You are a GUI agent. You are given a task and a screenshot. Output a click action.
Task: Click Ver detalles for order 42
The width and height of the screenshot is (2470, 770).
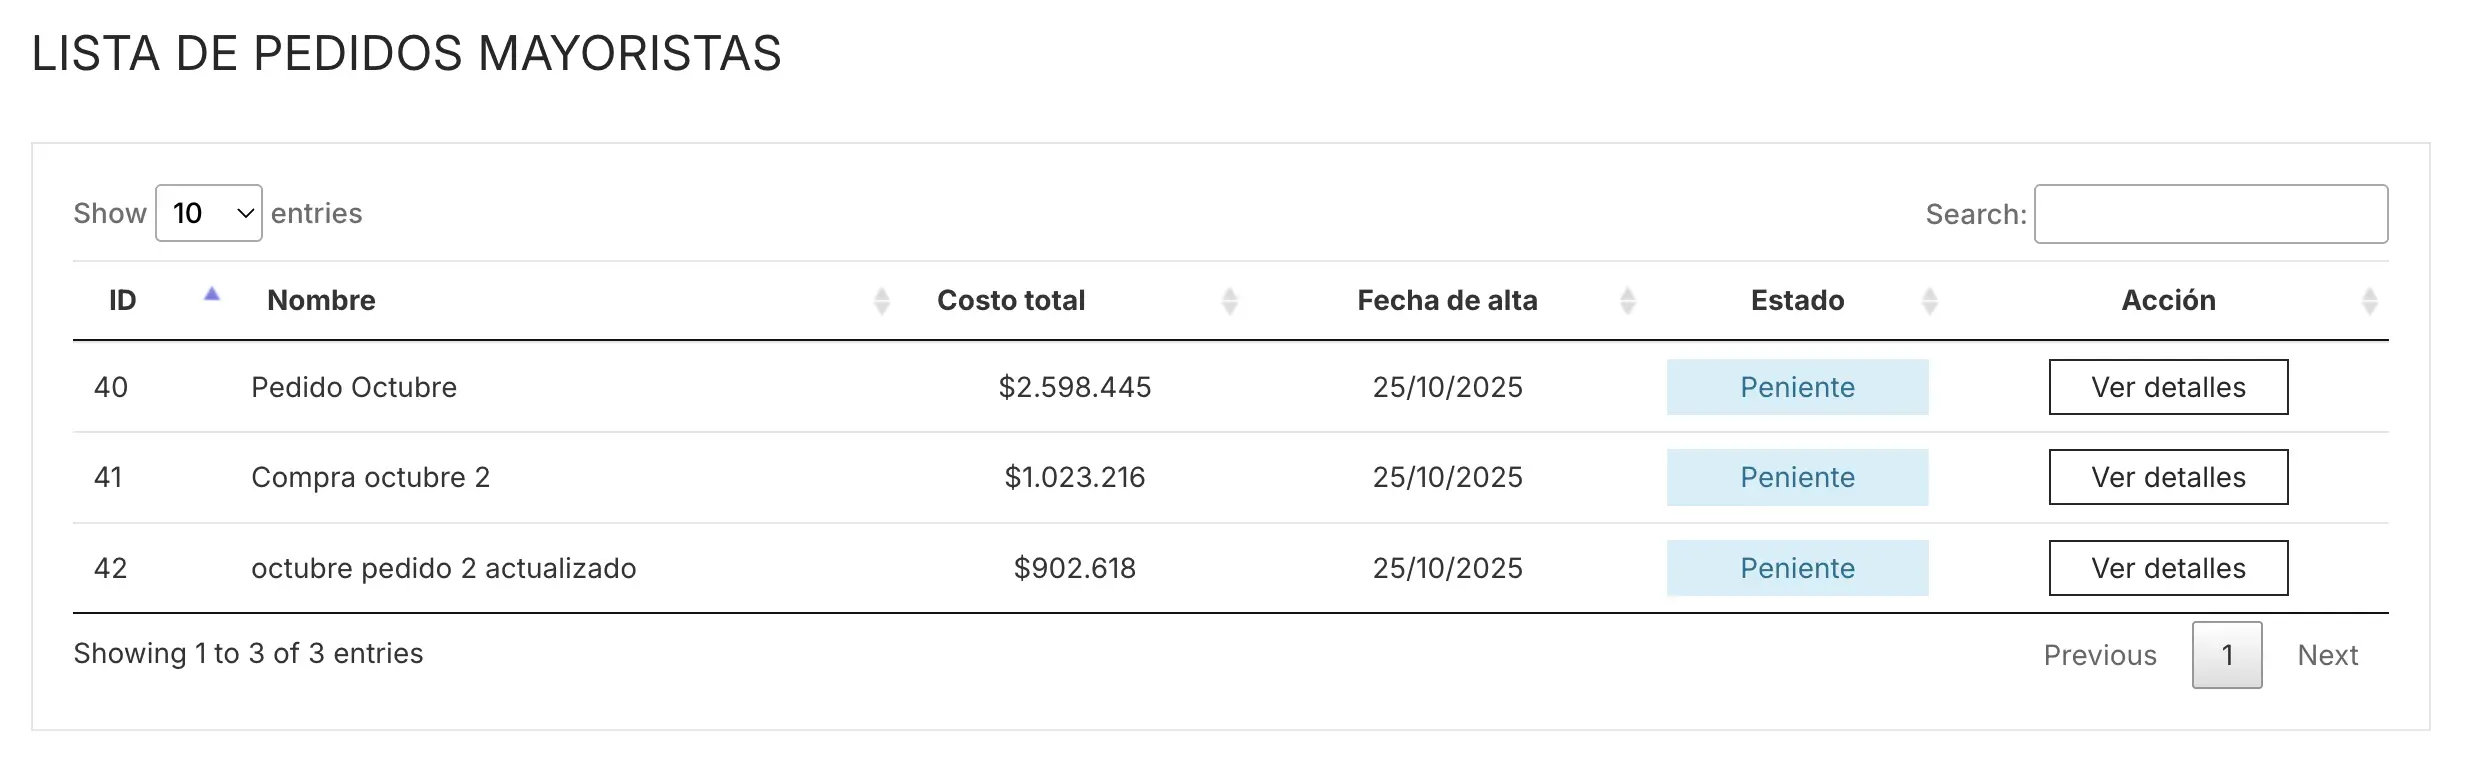[x=2168, y=568]
